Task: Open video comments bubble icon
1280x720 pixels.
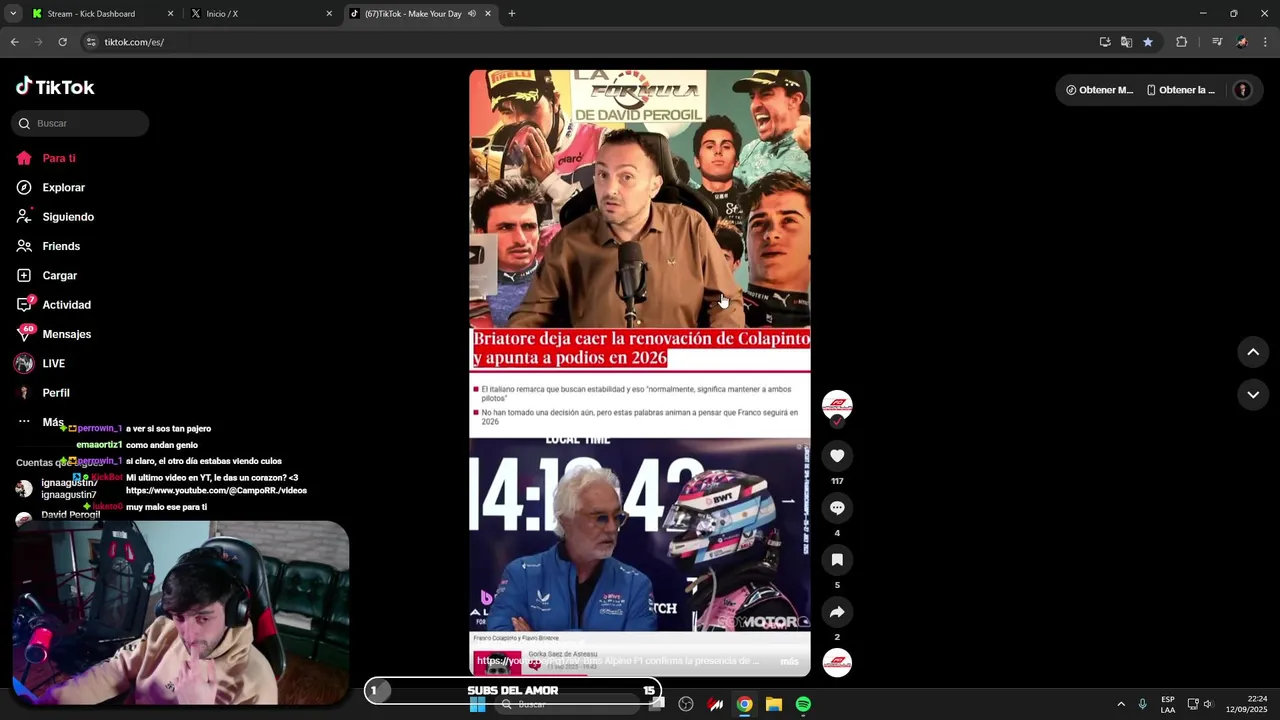Action: click(x=837, y=508)
